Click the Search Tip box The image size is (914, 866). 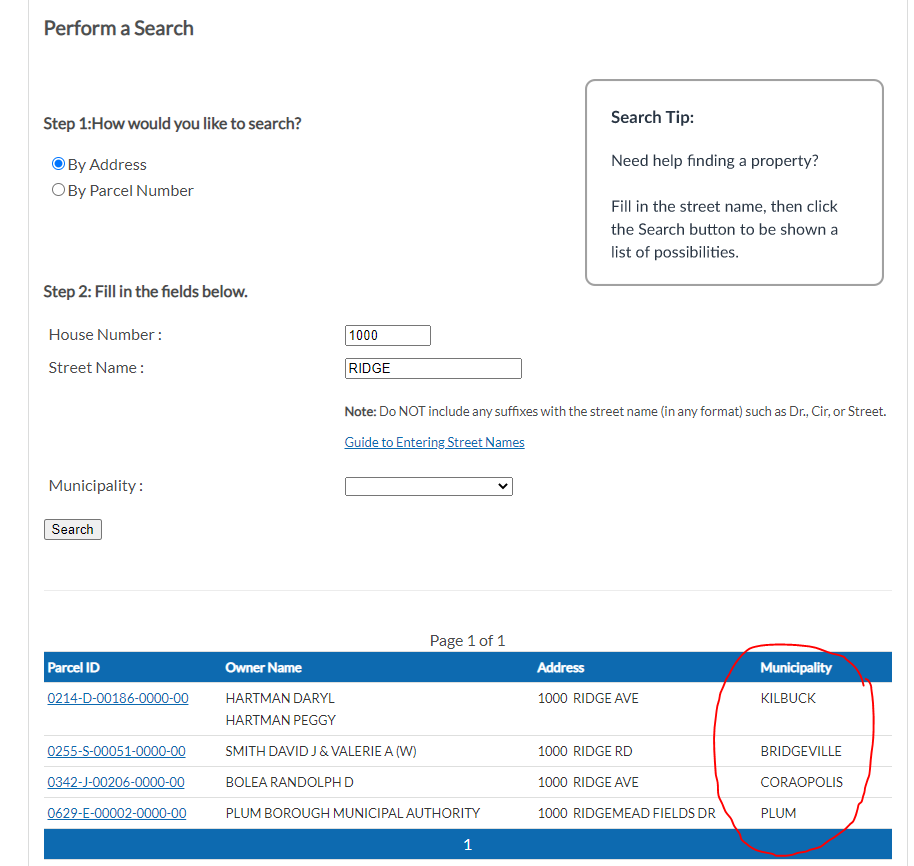click(733, 182)
